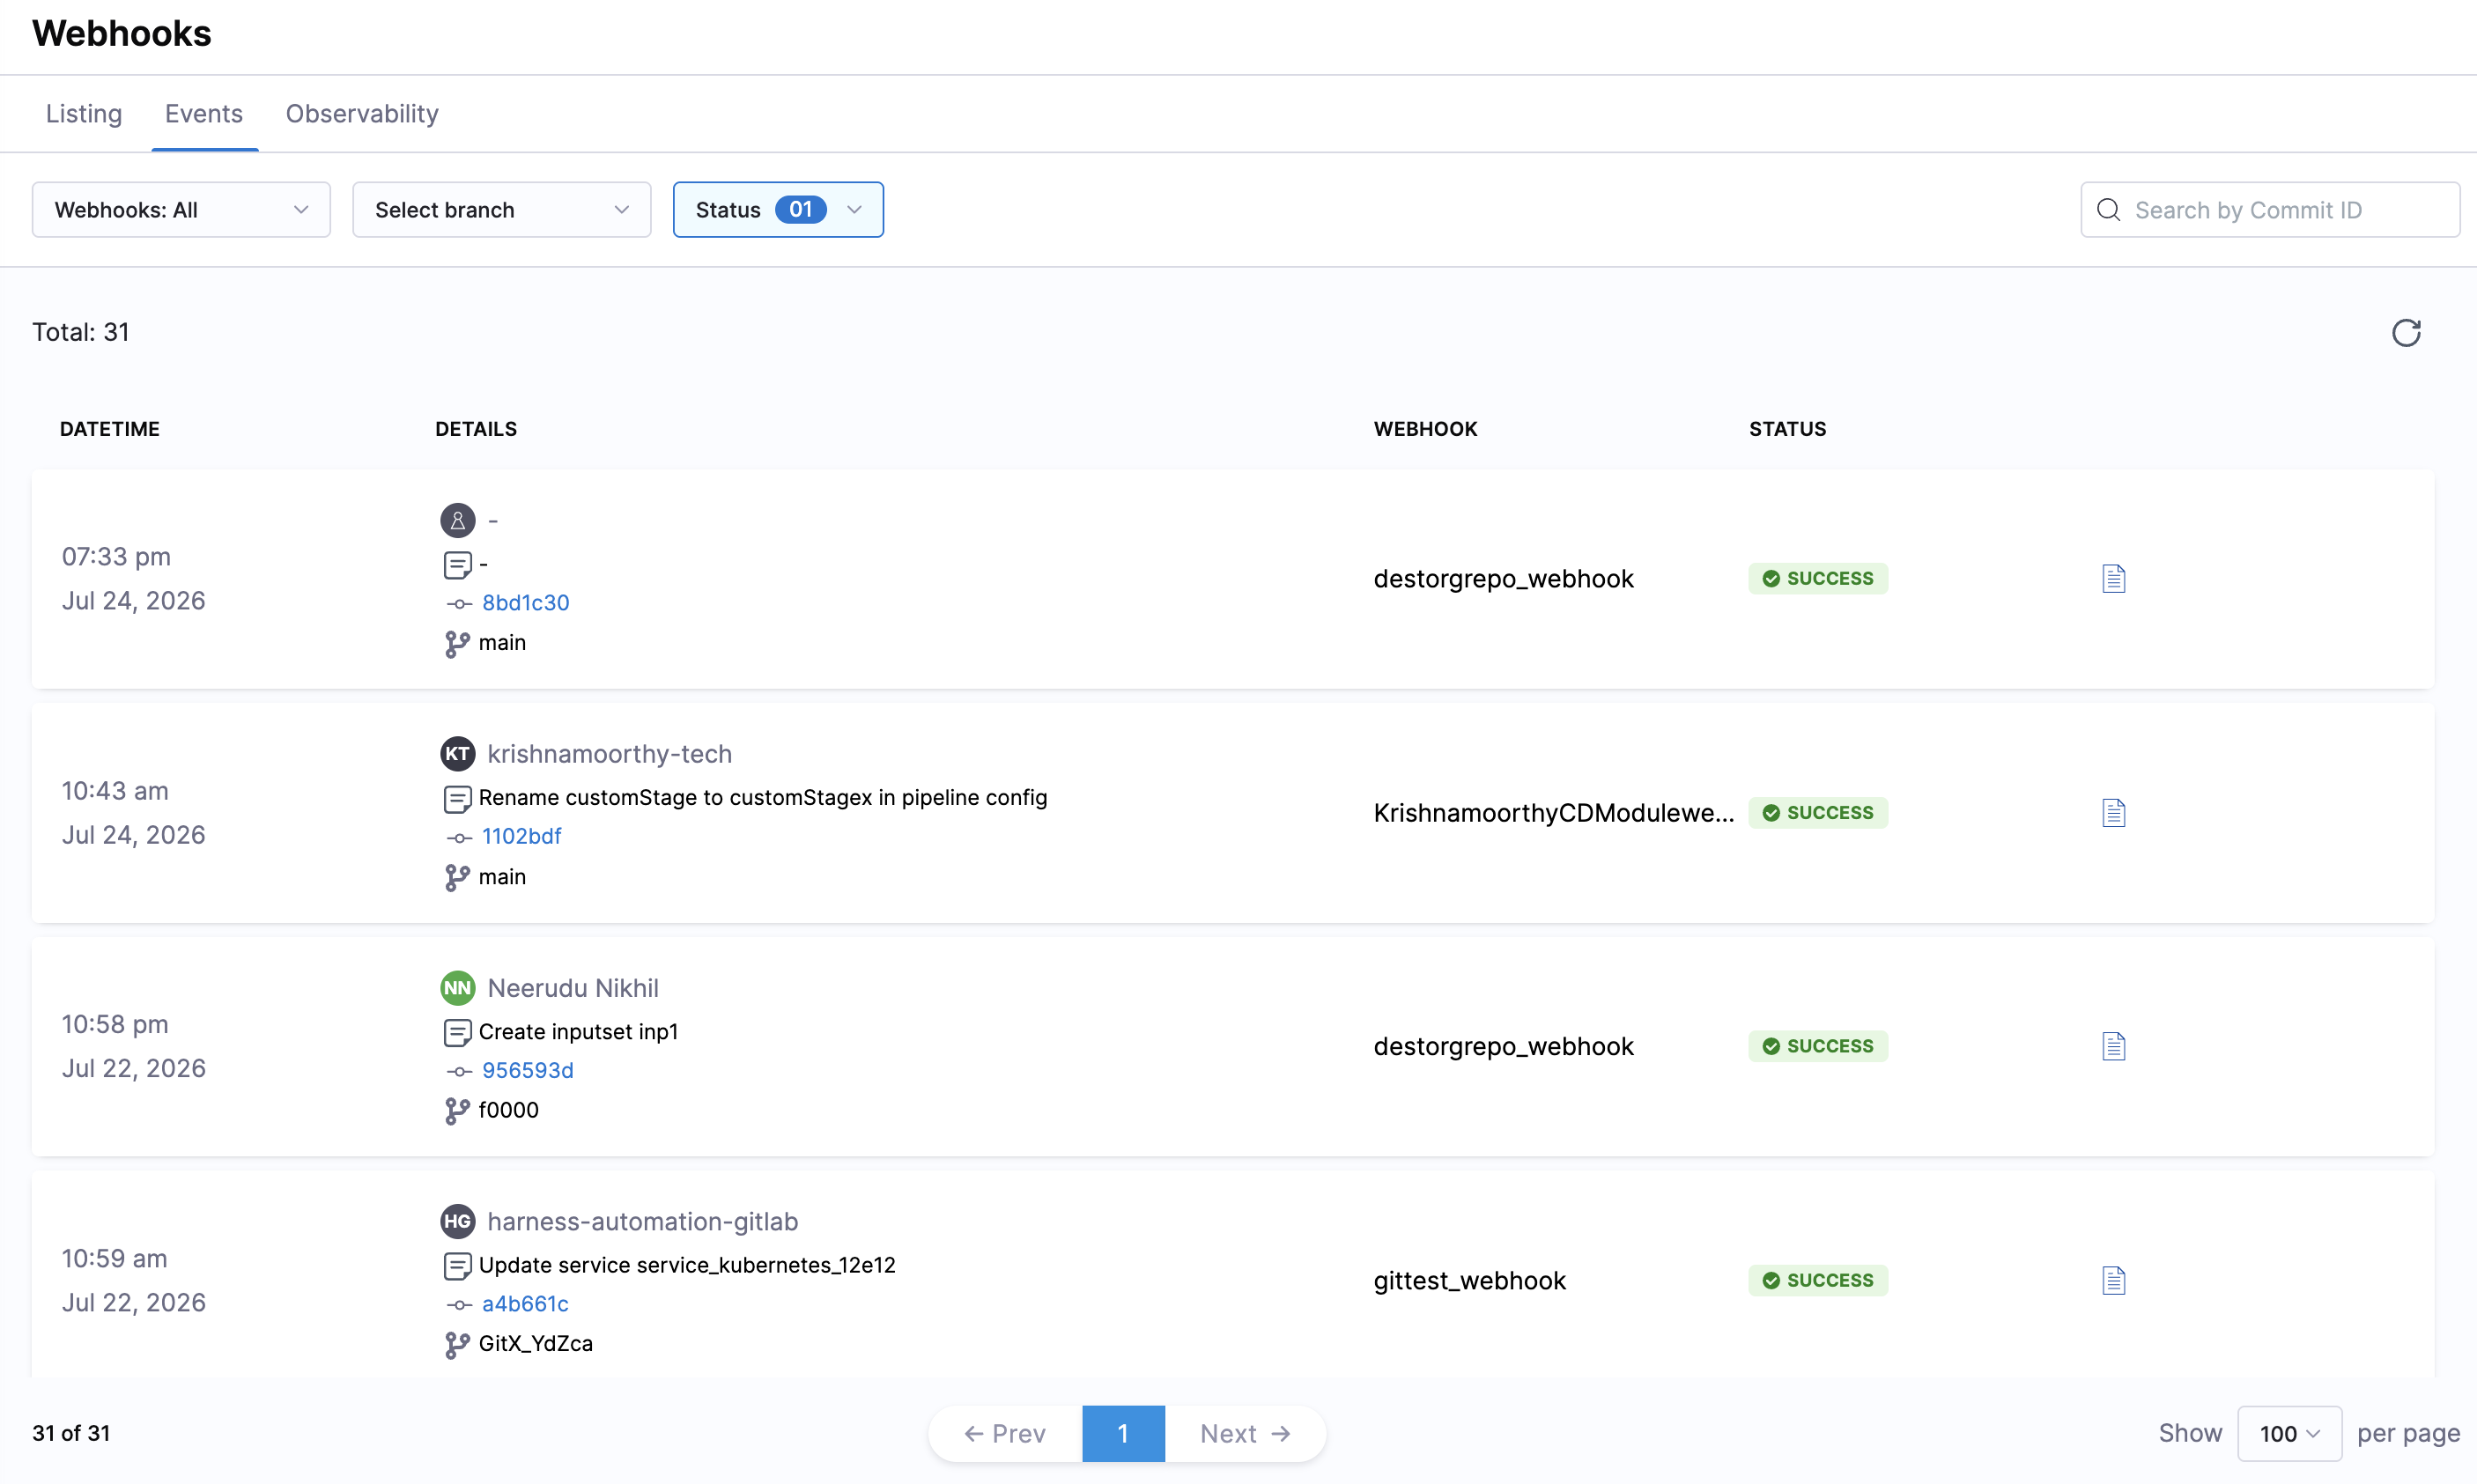Click destorgrepo_webhook on 10:58 pm row
2477x1484 pixels.
tap(1503, 1047)
